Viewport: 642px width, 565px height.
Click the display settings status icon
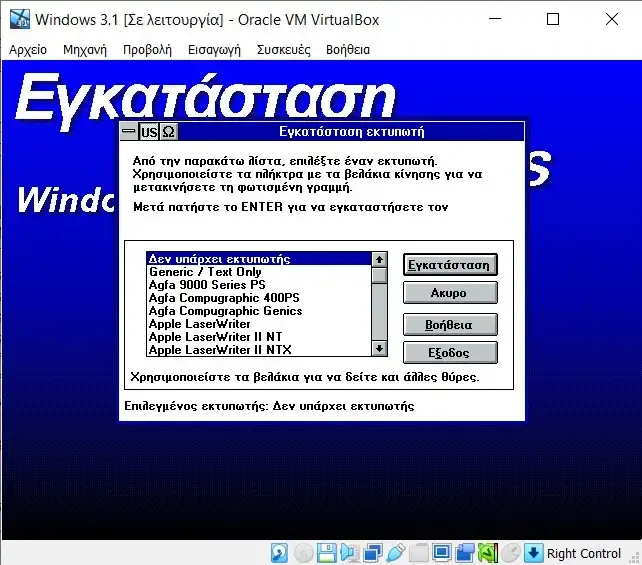tap(441, 553)
